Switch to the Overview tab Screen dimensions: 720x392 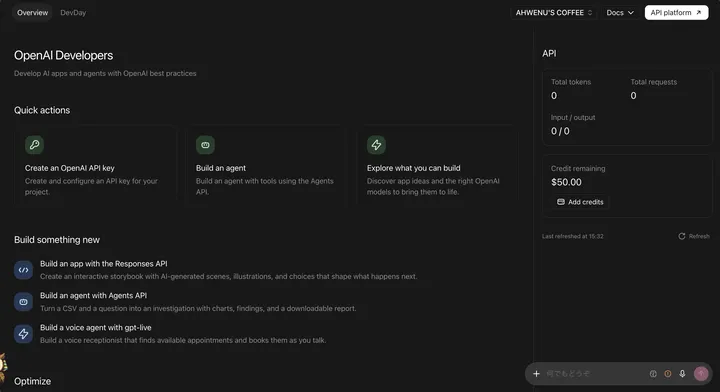pos(33,12)
